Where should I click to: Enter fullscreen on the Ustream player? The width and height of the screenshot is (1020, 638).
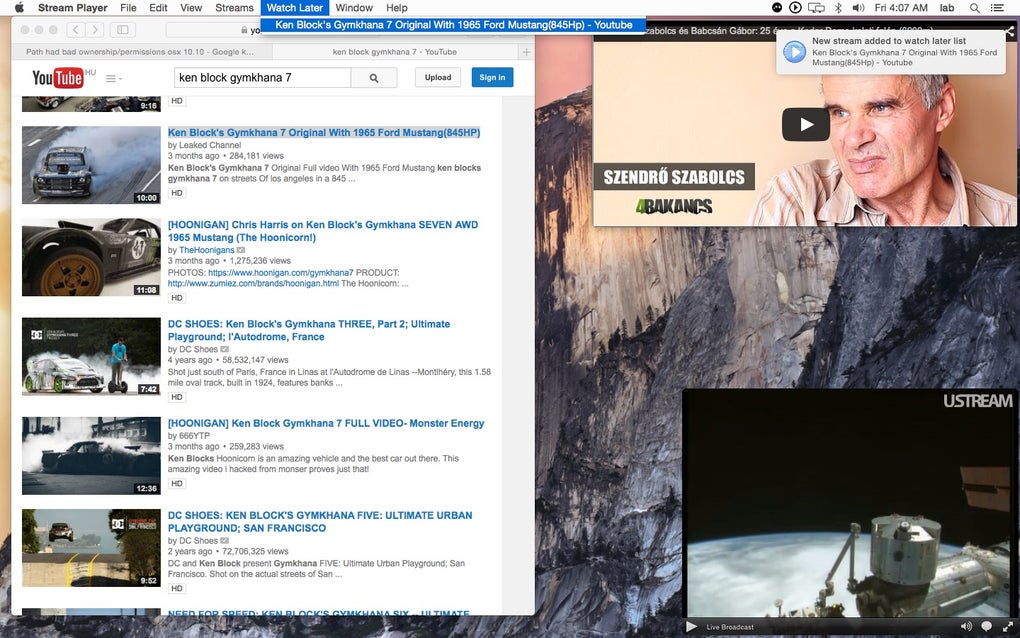point(1009,626)
